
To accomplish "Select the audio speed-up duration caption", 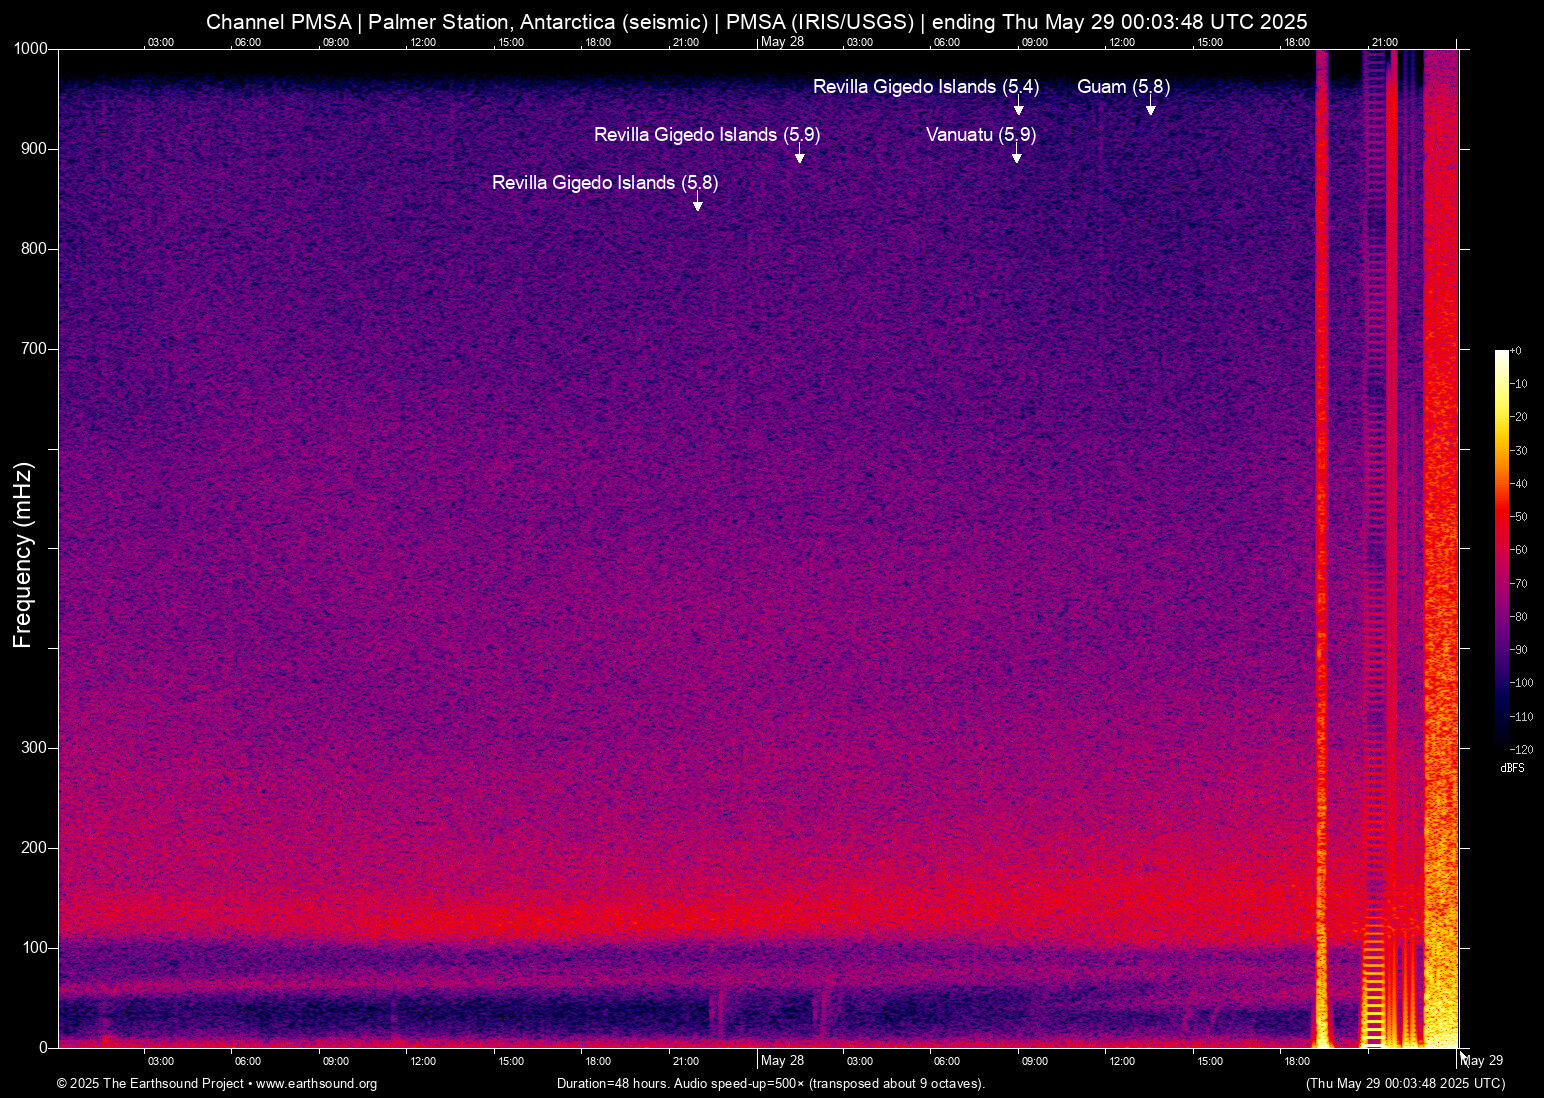I will pyautogui.click(x=770, y=1084).
